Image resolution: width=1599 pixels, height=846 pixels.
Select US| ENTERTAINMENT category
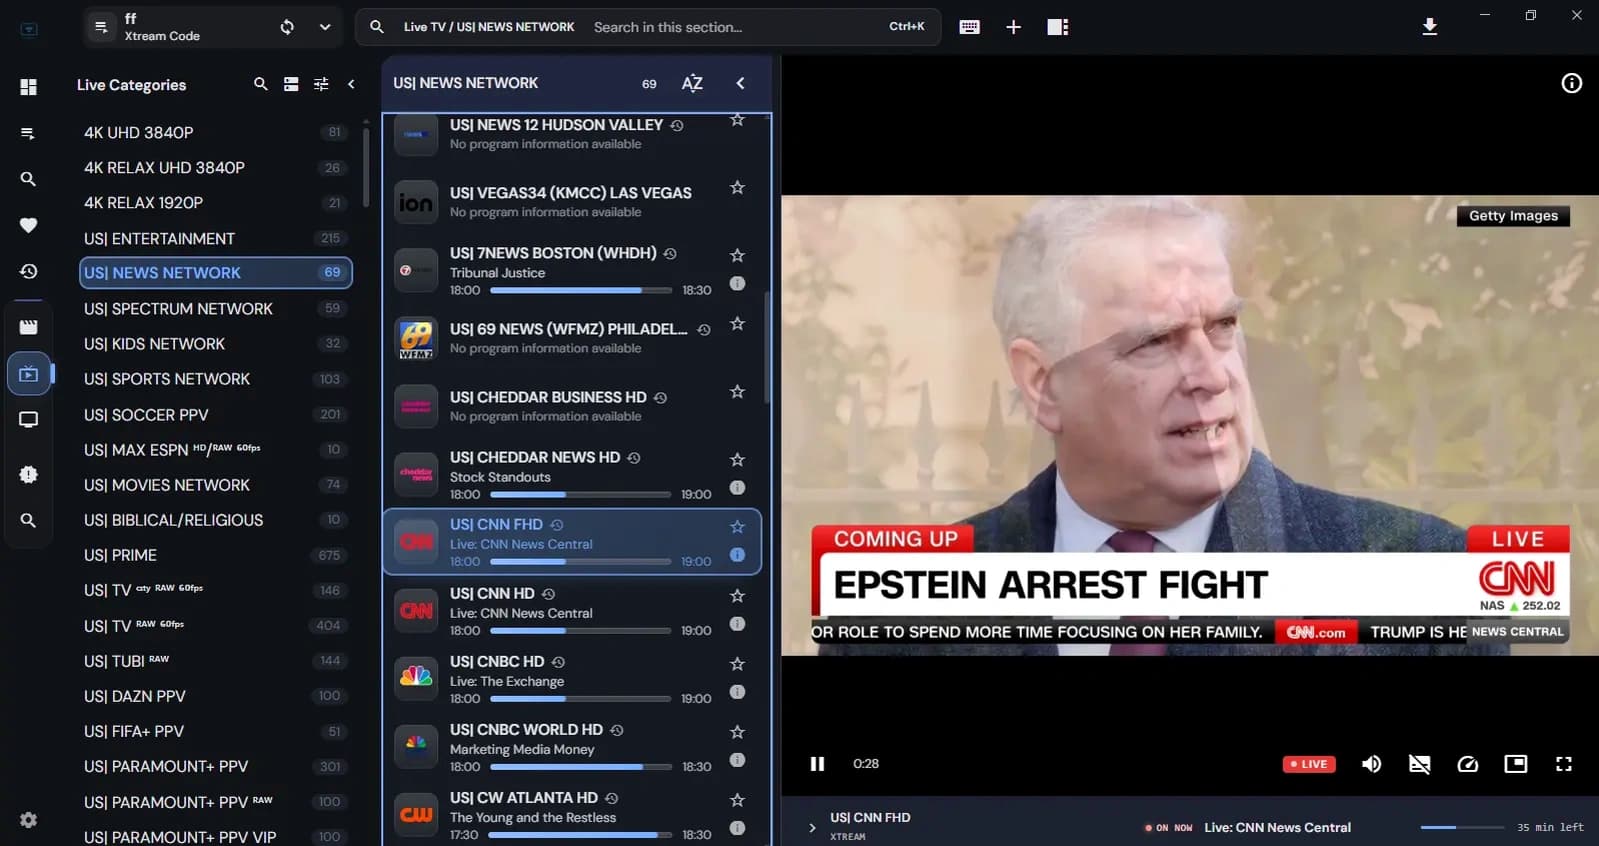[215, 238]
